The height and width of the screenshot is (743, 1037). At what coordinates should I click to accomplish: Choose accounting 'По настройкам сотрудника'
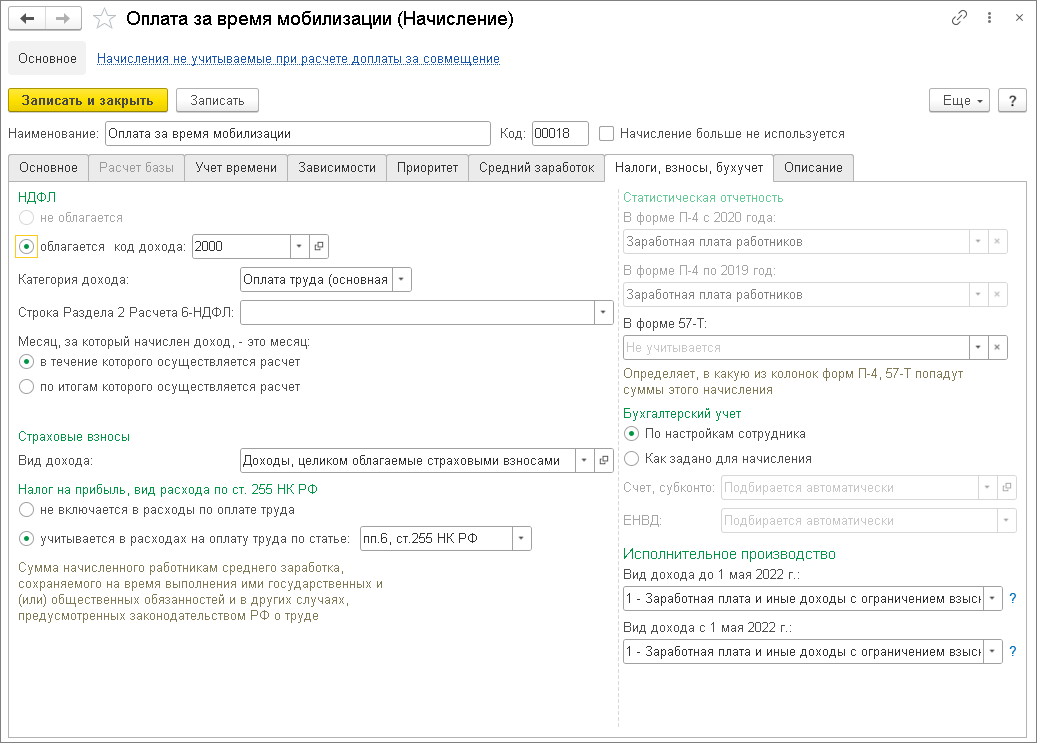pyautogui.click(x=632, y=434)
